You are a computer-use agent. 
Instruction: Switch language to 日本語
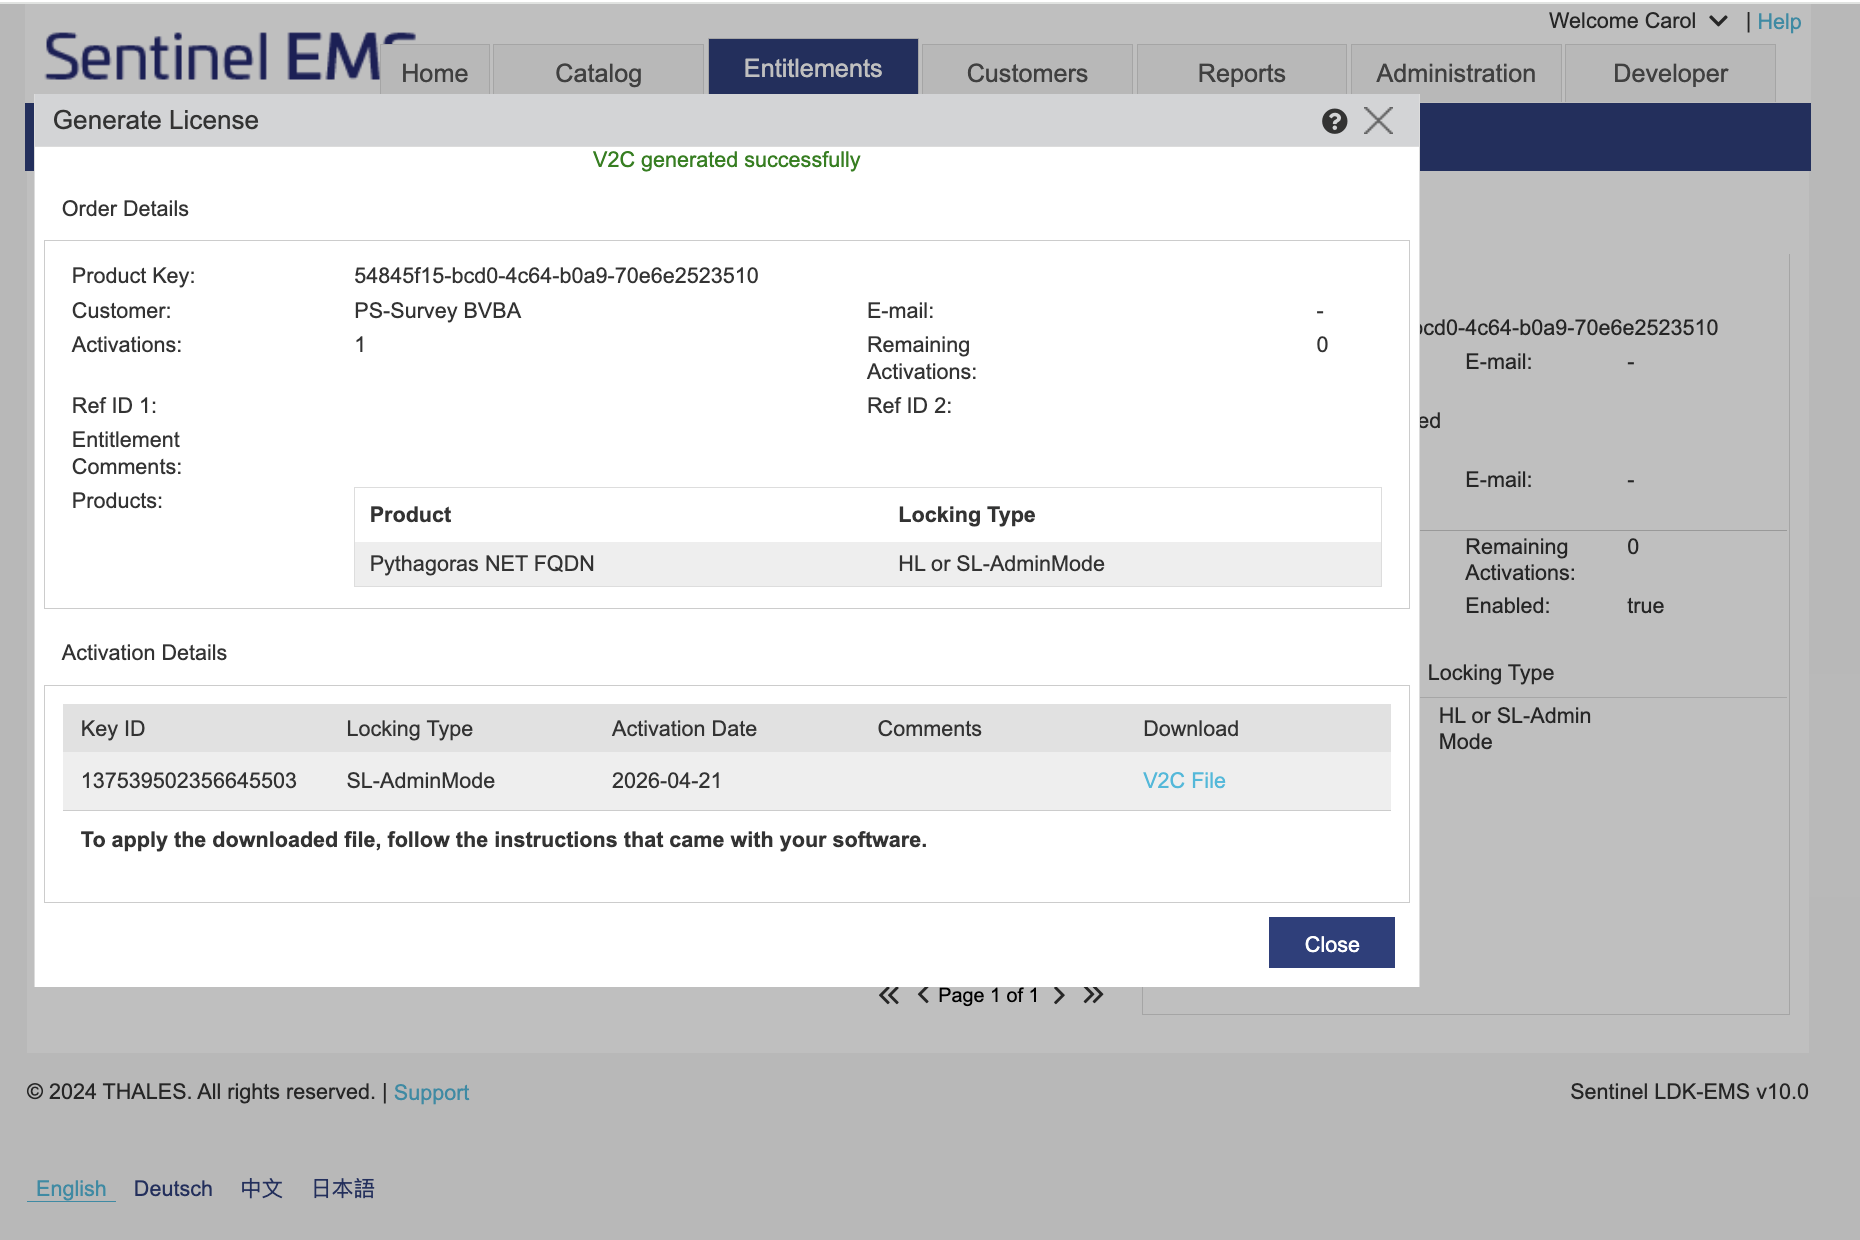point(343,1188)
